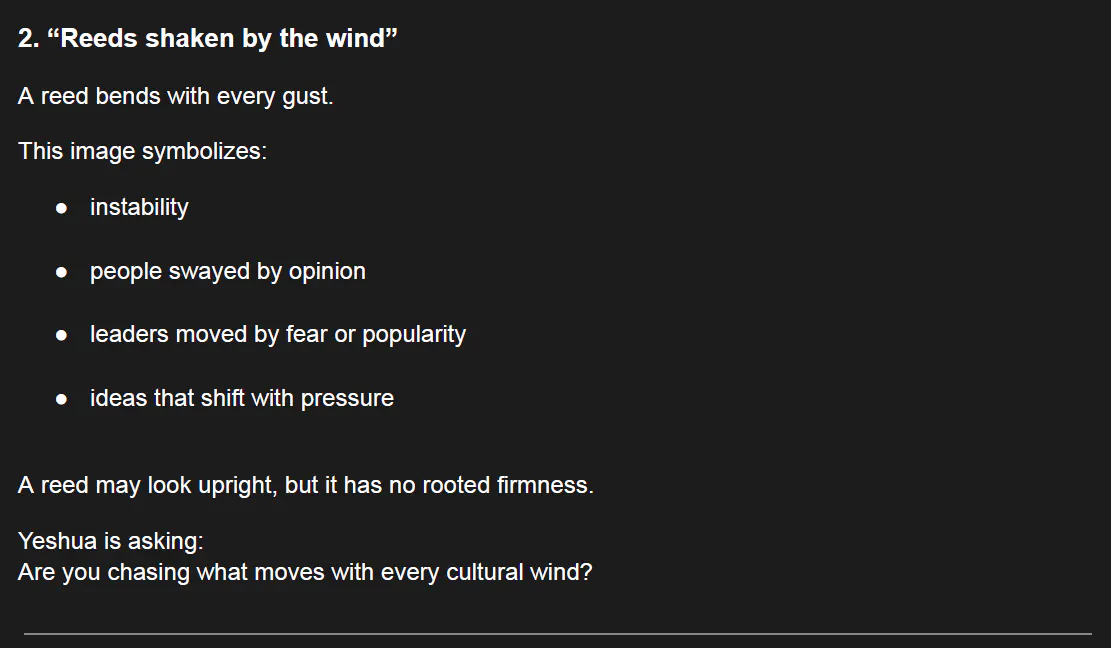
Task: Click the line "Yeshua is asking:"
Action: point(111,541)
